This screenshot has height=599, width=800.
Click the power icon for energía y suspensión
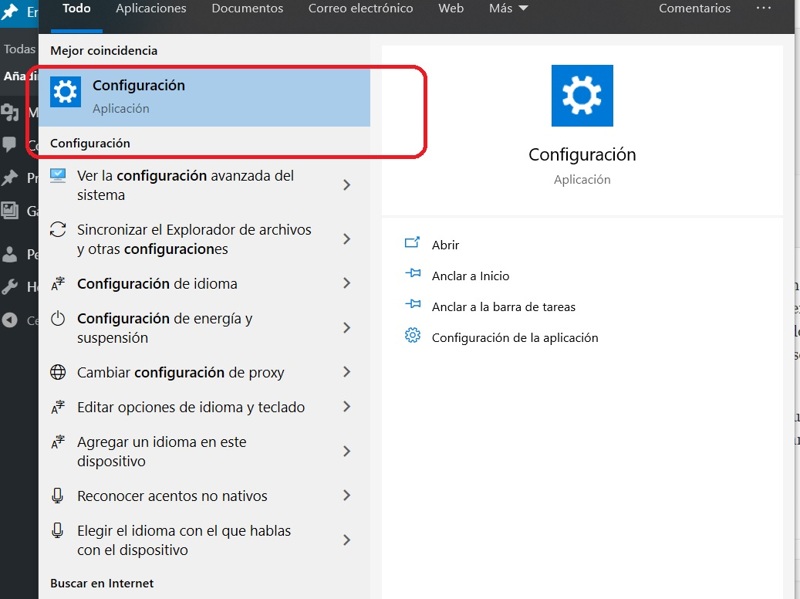59,319
